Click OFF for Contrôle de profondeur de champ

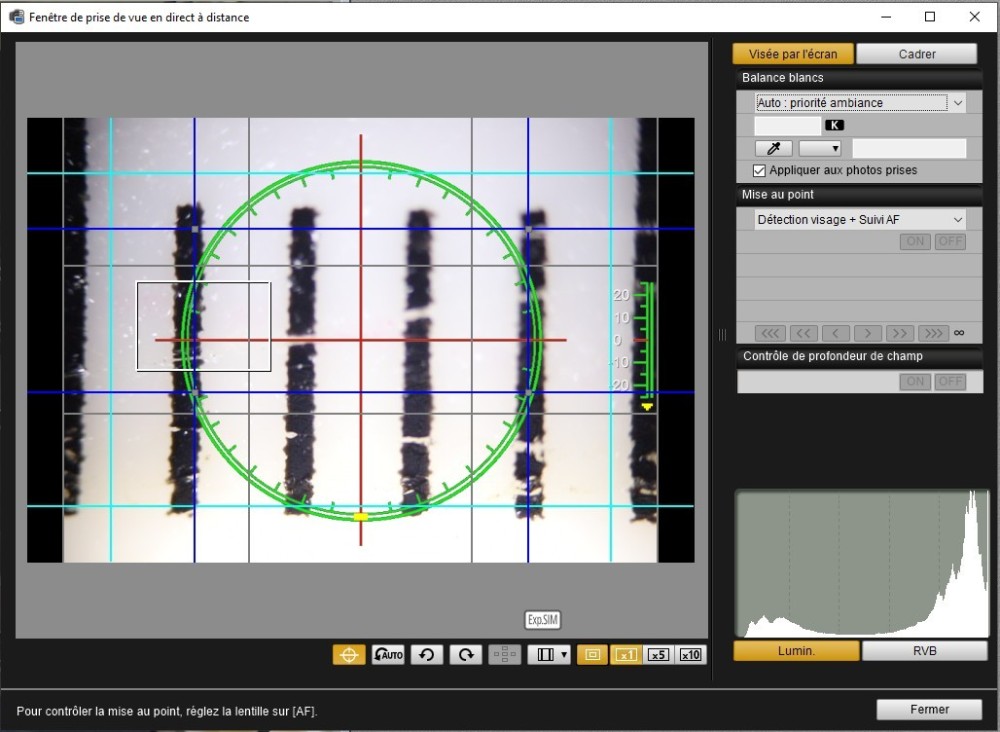pos(950,381)
